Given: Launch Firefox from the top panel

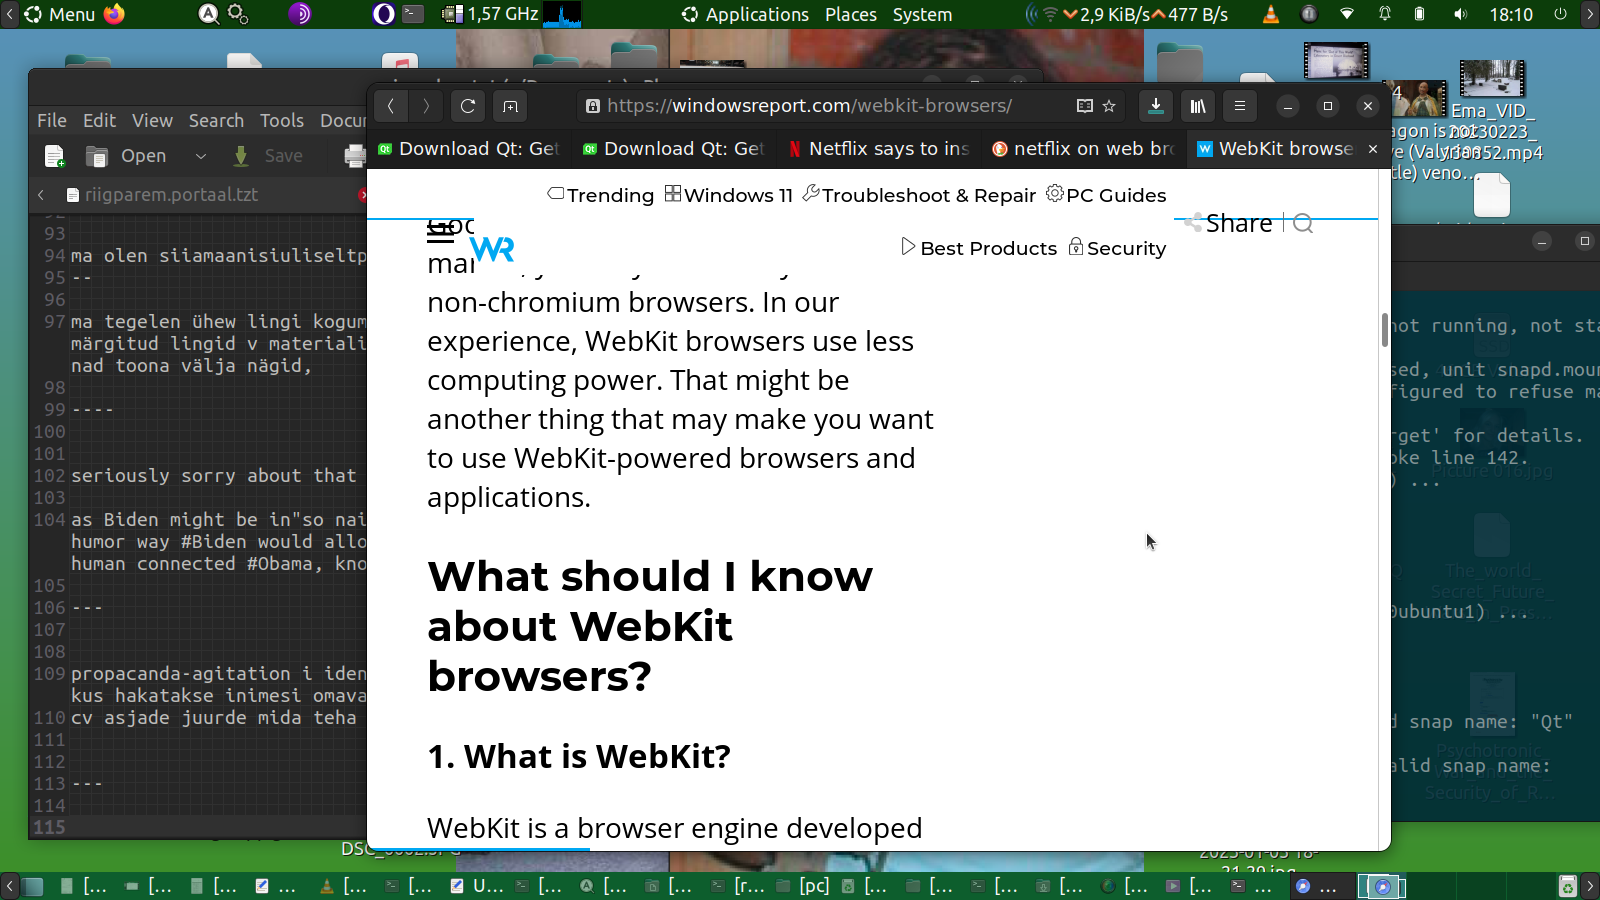Looking at the screenshot, I should coord(115,14).
